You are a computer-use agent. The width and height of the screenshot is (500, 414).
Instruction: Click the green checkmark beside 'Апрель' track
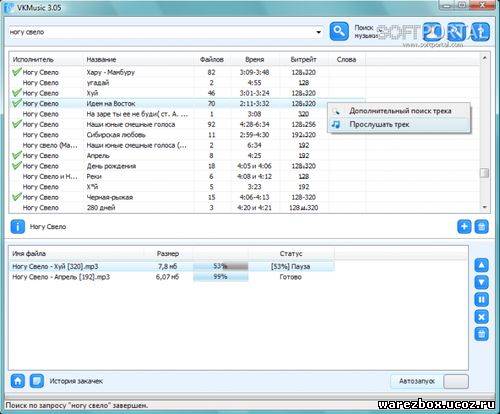point(16,155)
